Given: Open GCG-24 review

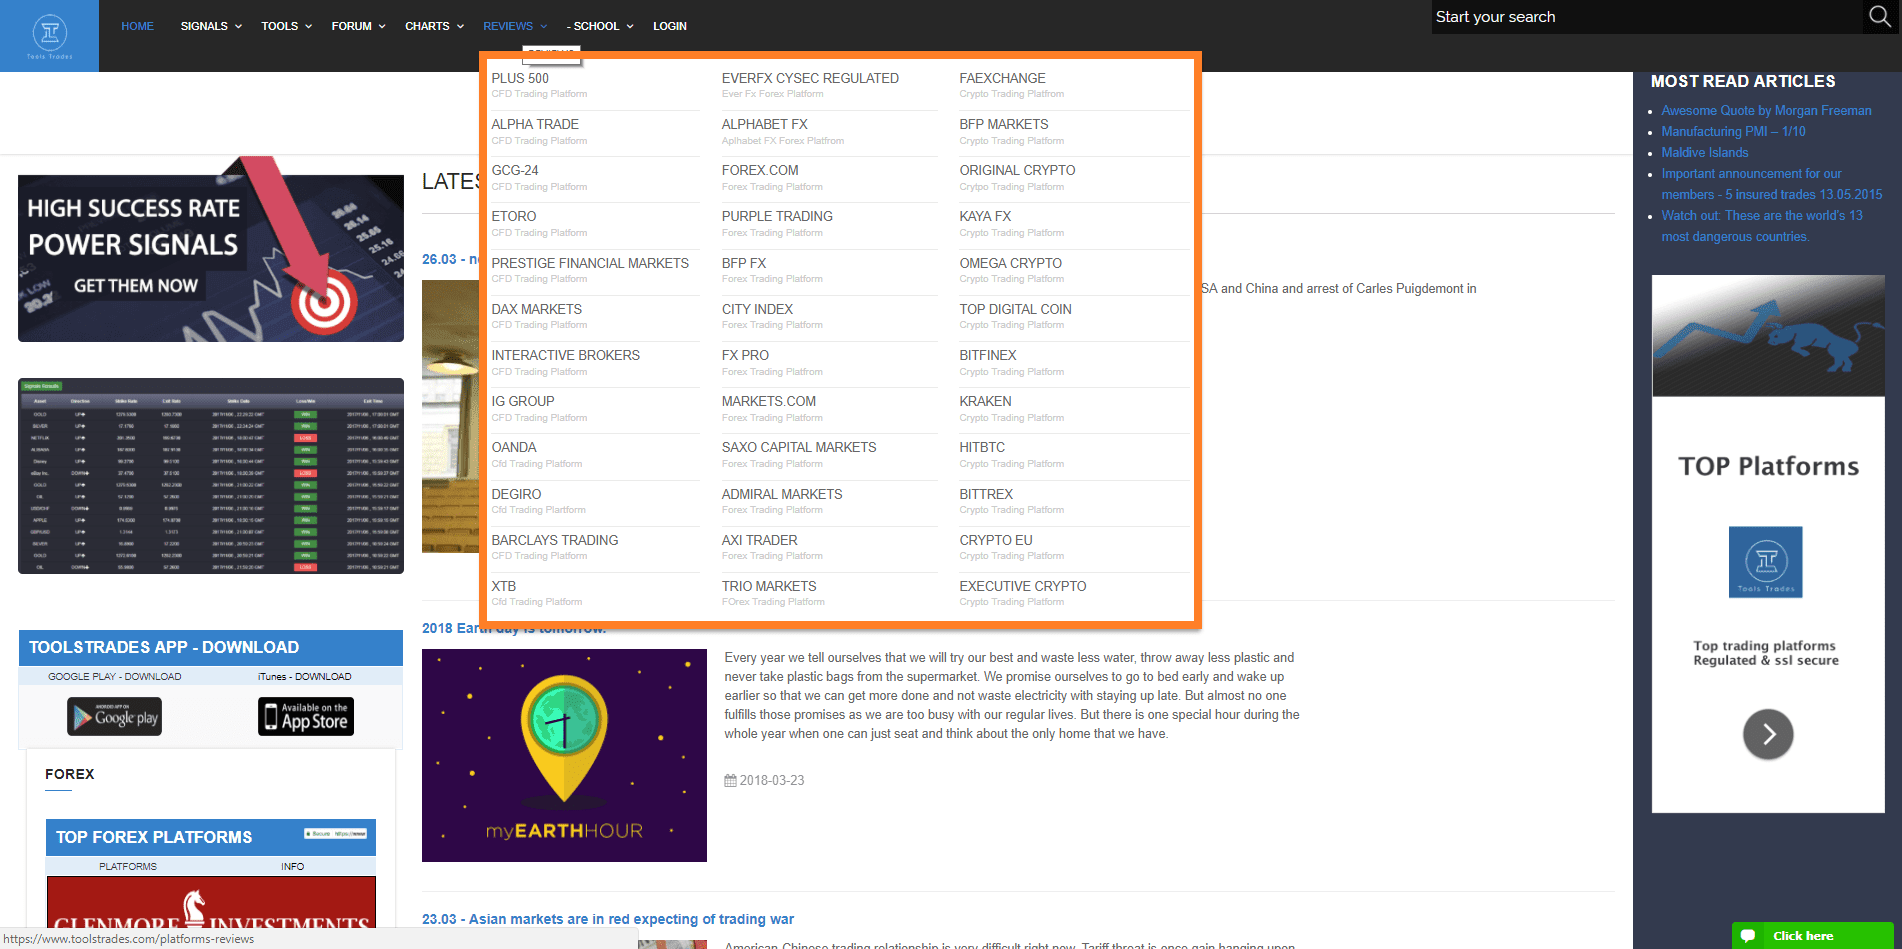Looking at the screenshot, I should [515, 170].
